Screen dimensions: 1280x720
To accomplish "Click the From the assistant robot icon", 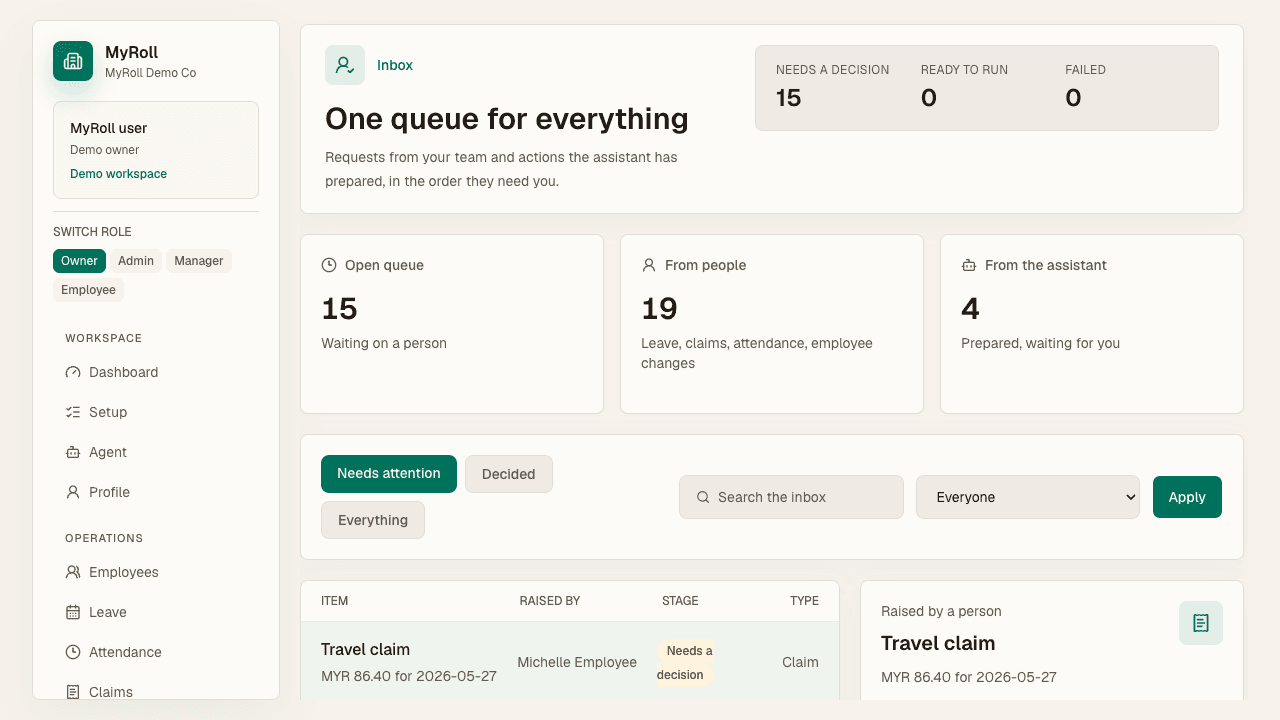I will 969,265.
